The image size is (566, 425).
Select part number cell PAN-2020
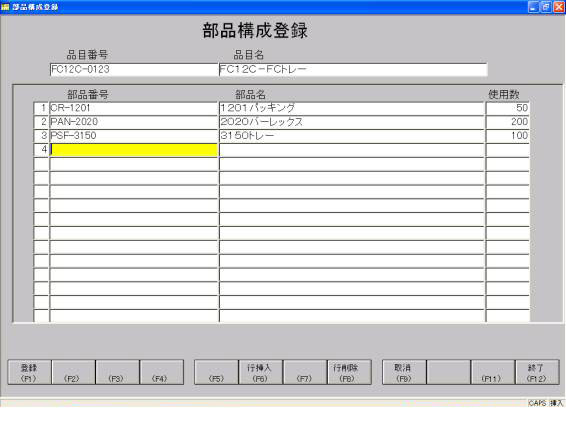[134, 122]
